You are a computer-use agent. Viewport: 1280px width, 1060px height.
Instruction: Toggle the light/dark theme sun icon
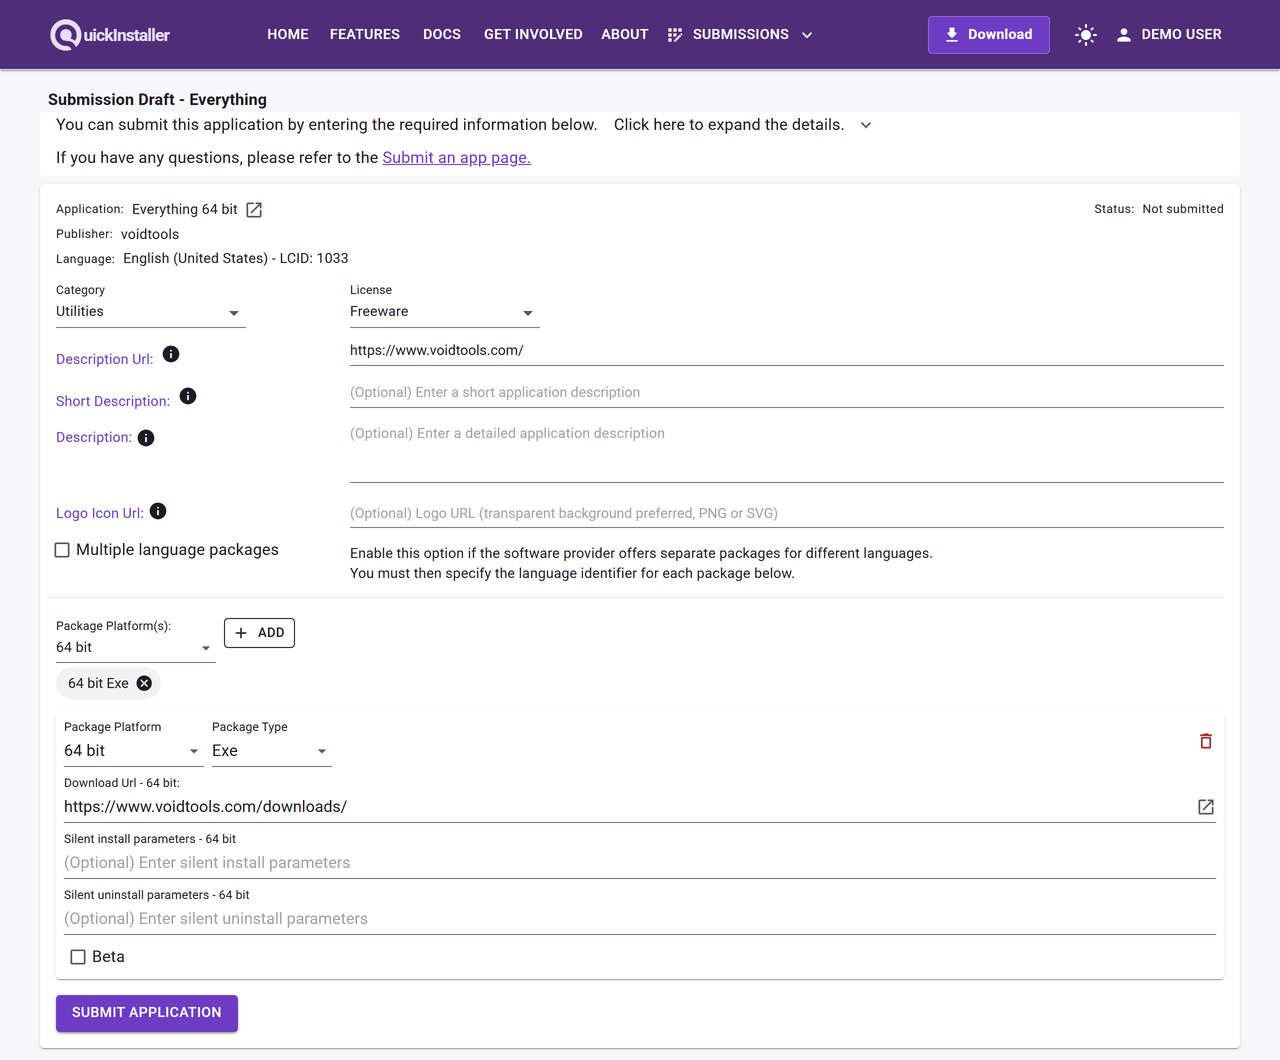click(1086, 35)
